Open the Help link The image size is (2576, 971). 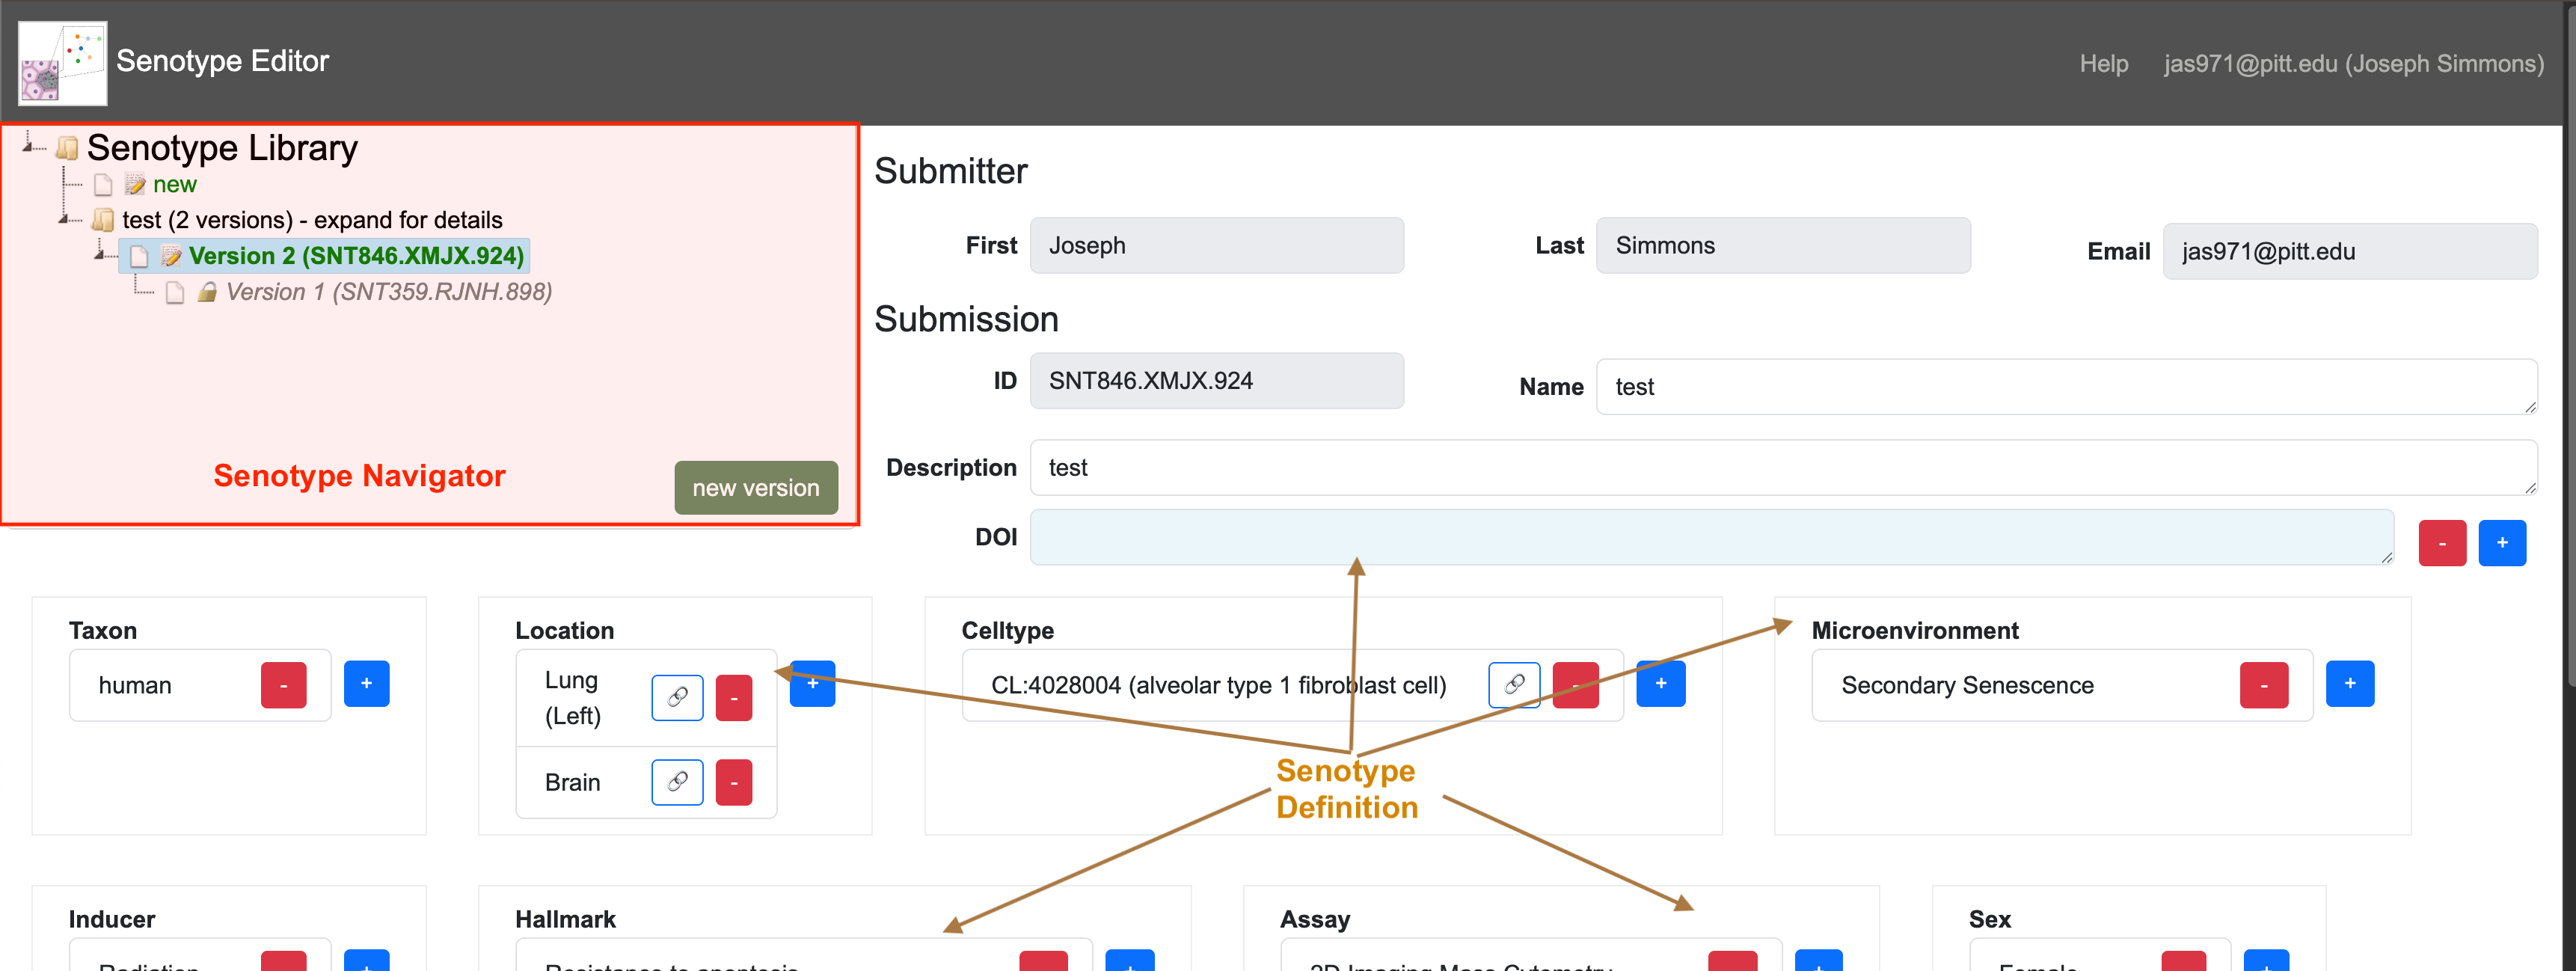pyautogui.click(x=2103, y=64)
